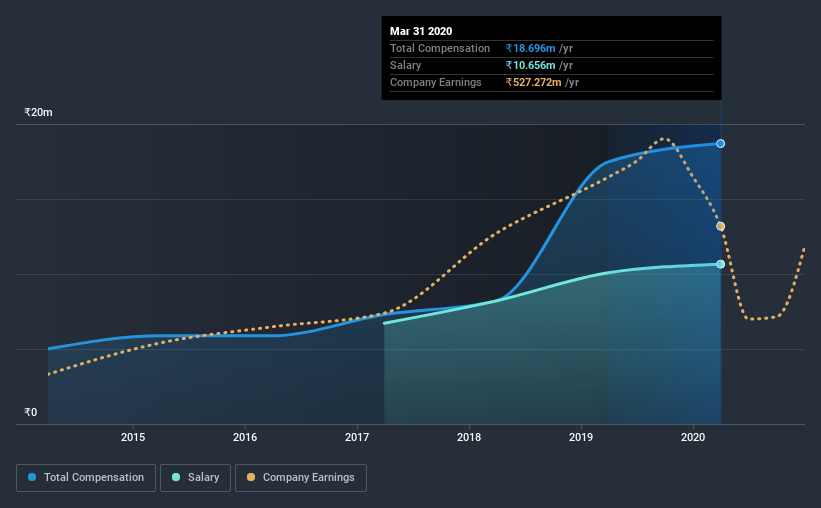Viewport: 821px width, 508px height.
Task: Click the blue Total Compensation data point marker
Action: coord(720,143)
